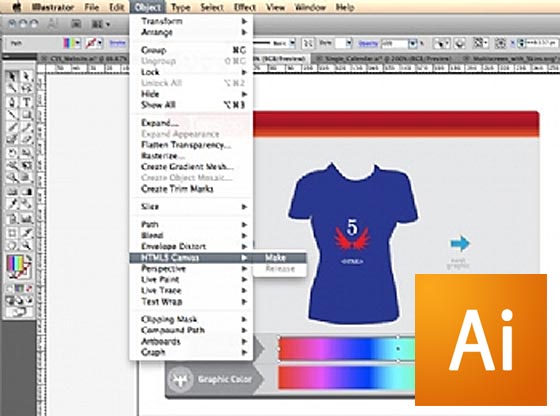Click the Opacity link in control bar
This screenshot has width=560, height=416.
pyautogui.click(x=368, y=44)
